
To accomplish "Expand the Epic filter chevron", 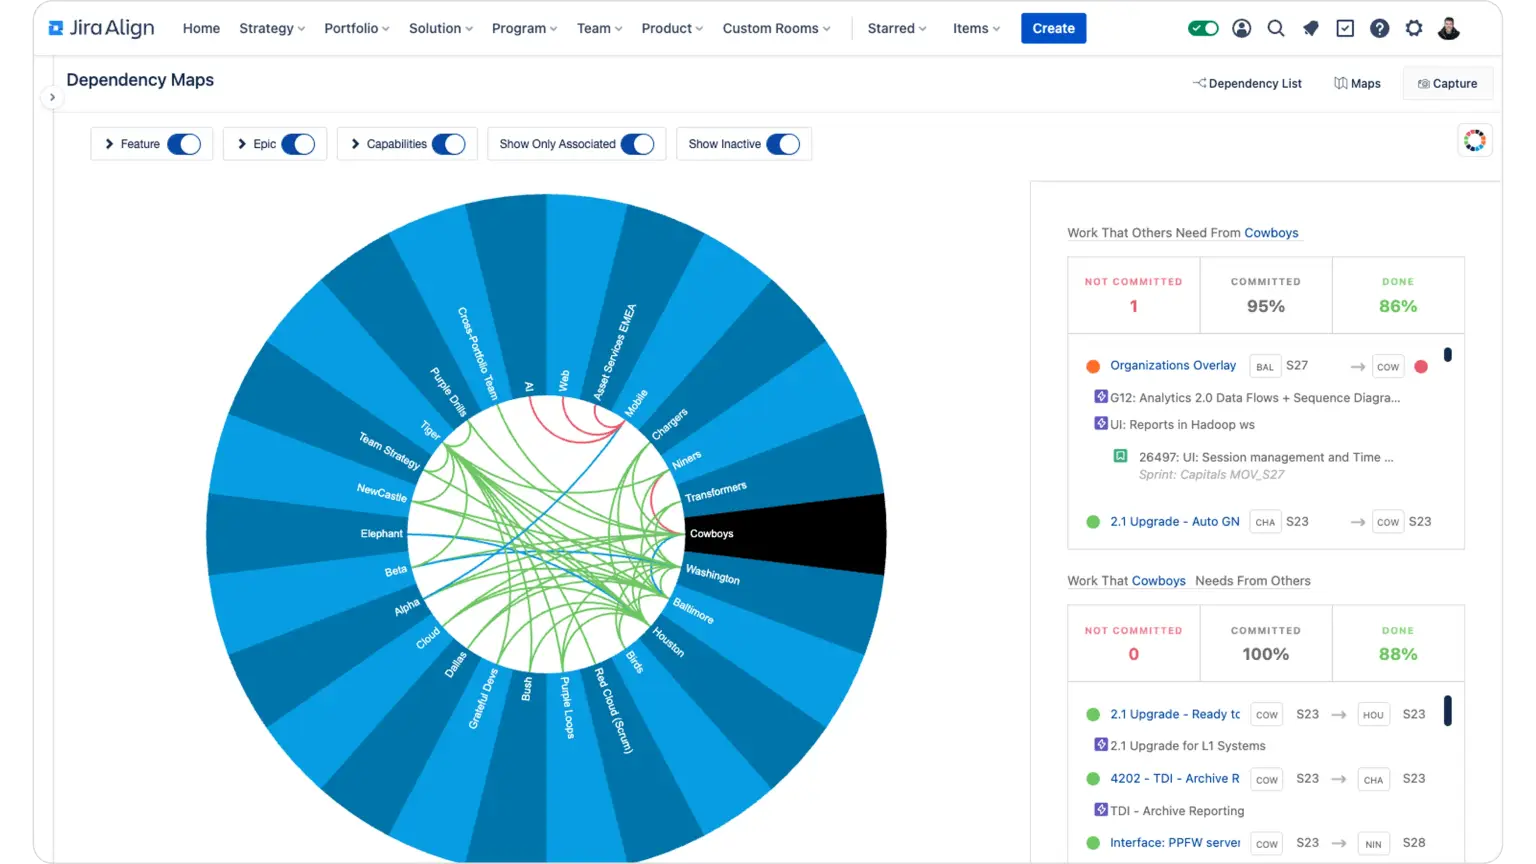I will [242, 144].
